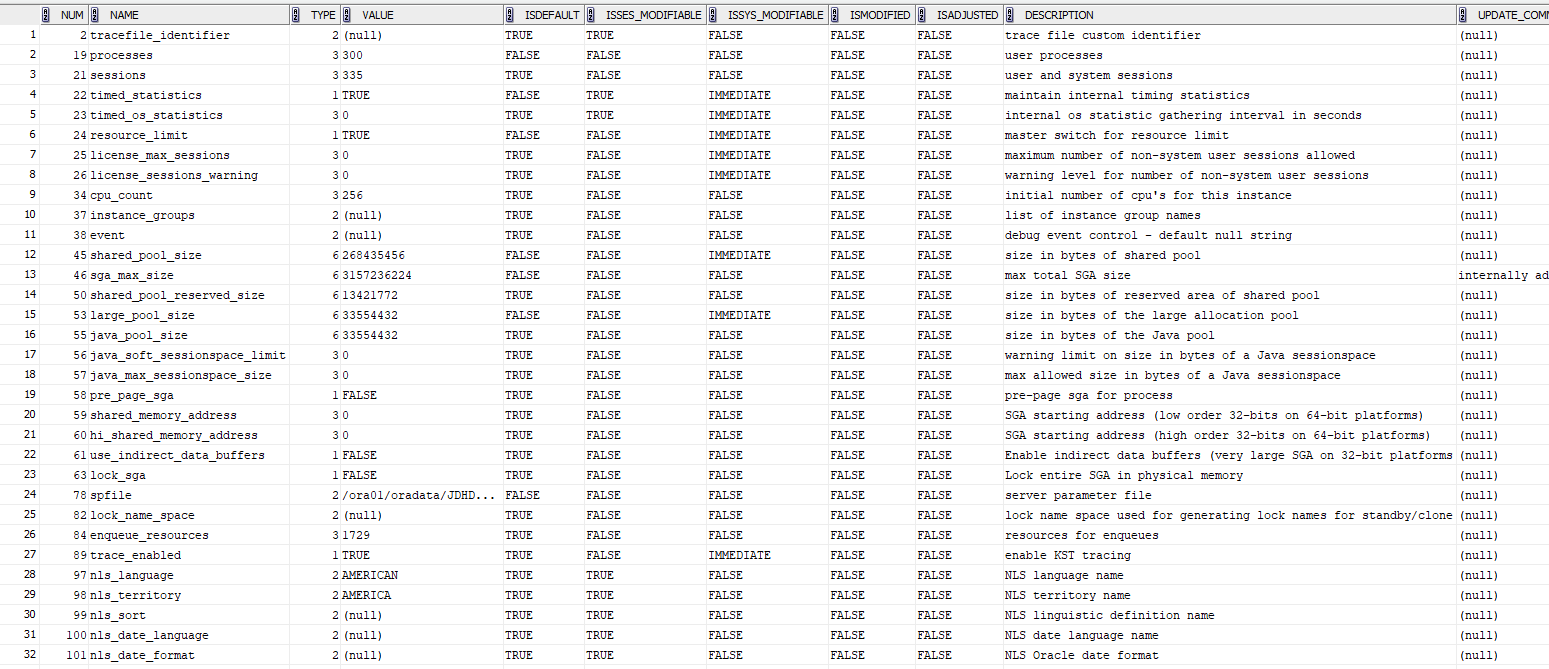The height and width of the screenshot is (669, 1549).
Task: Select the spfile value path cell
Action: tap(418, 495)
